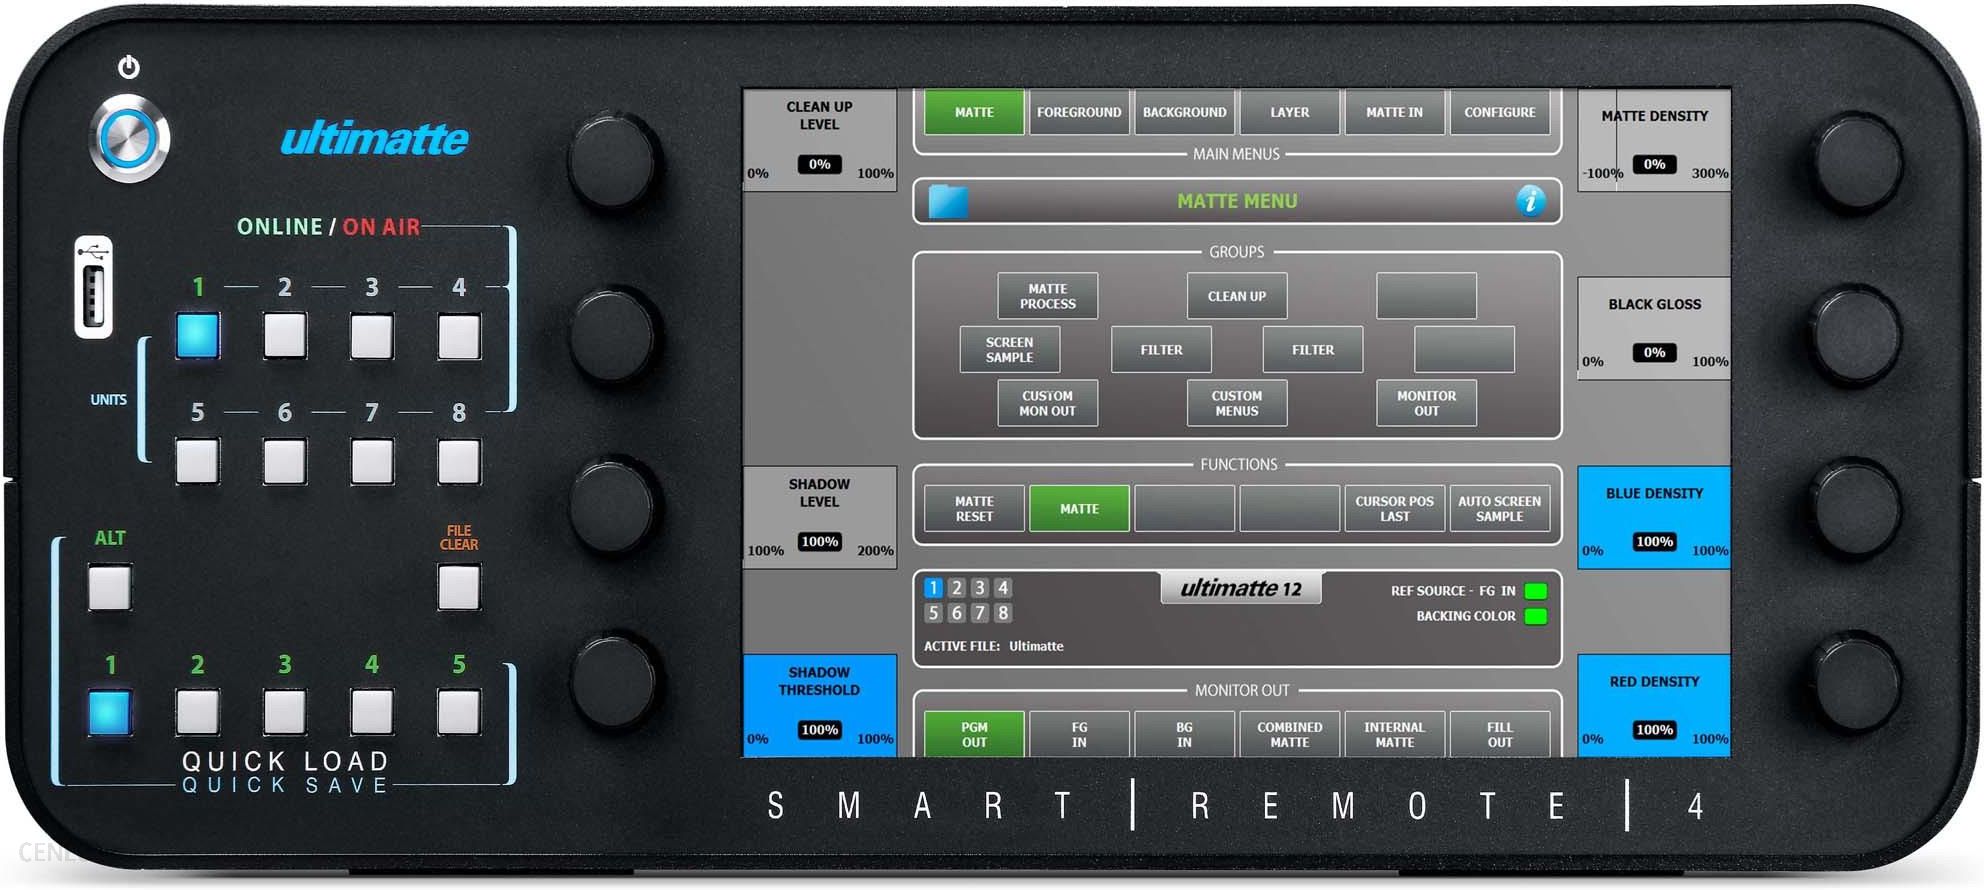Open the CONFIGURE main menu tab
Screen dimensions: 1984x890
tap(1499, 112)
